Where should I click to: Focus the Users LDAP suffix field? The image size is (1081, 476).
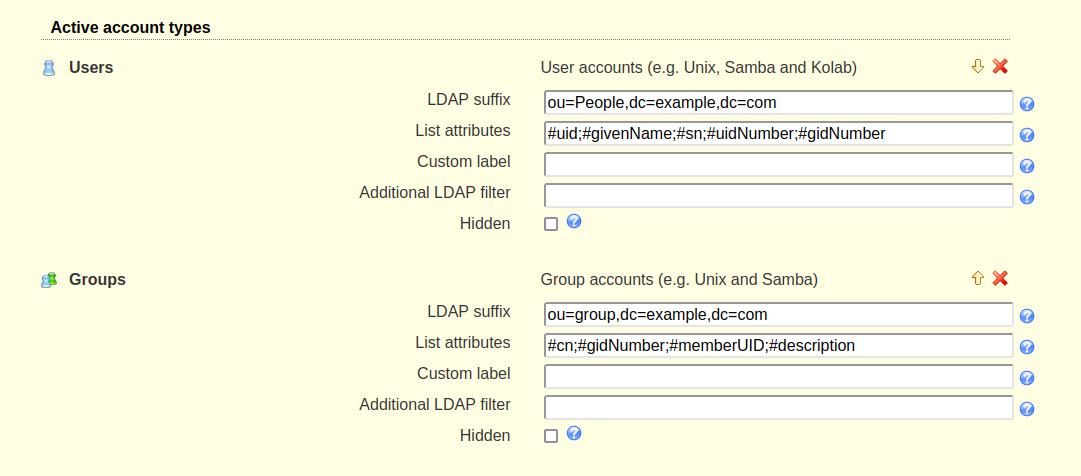coord(778,103)
